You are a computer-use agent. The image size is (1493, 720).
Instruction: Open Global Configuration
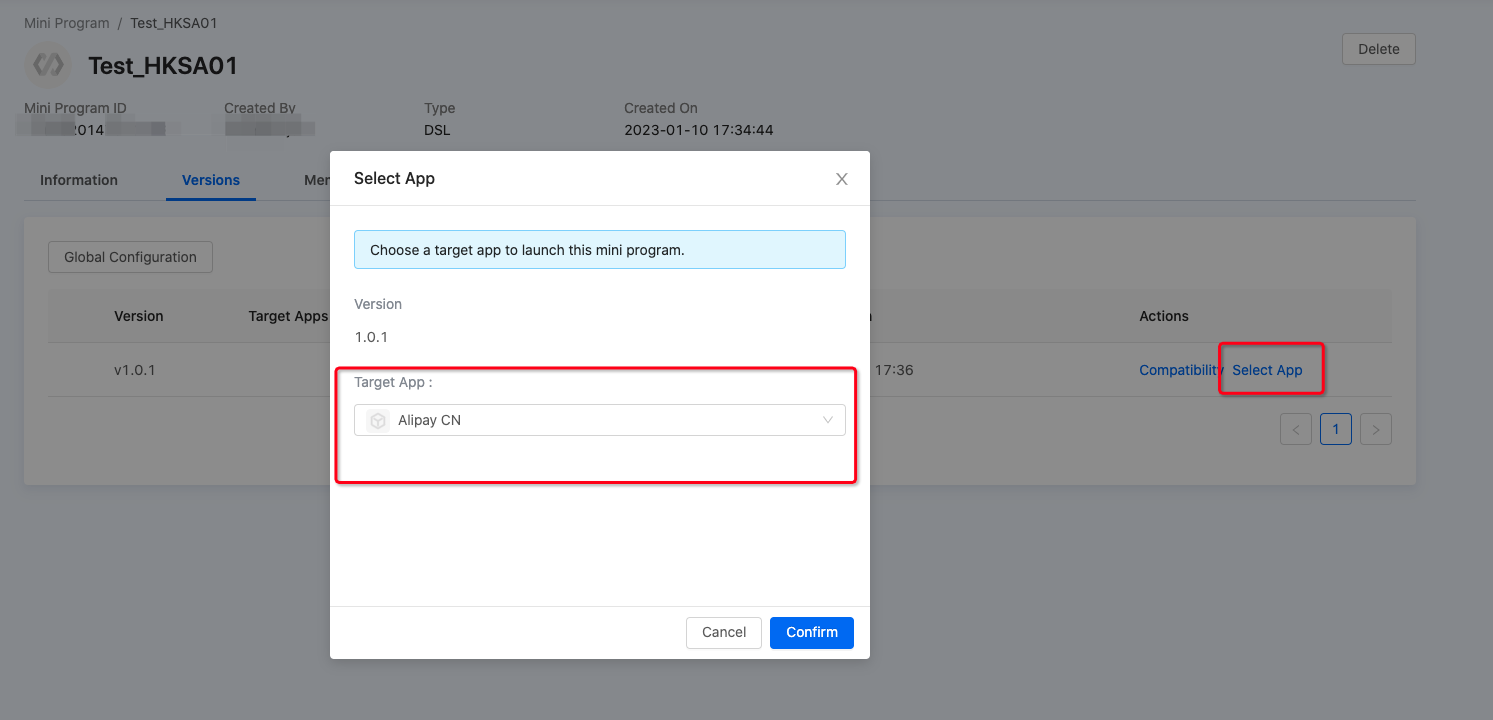[130, 257]
